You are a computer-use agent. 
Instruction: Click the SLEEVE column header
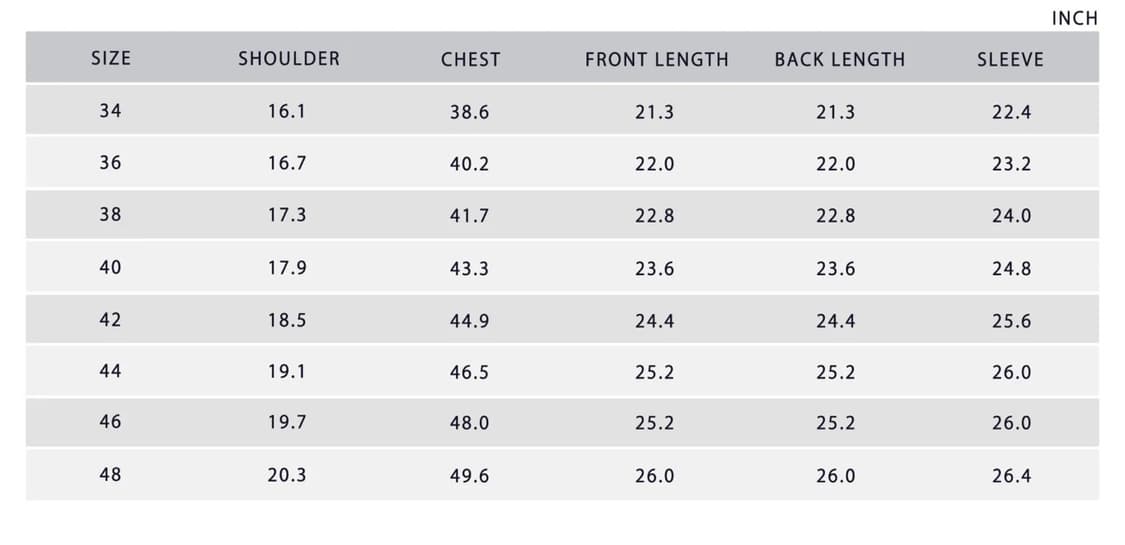click(1010, 59)
